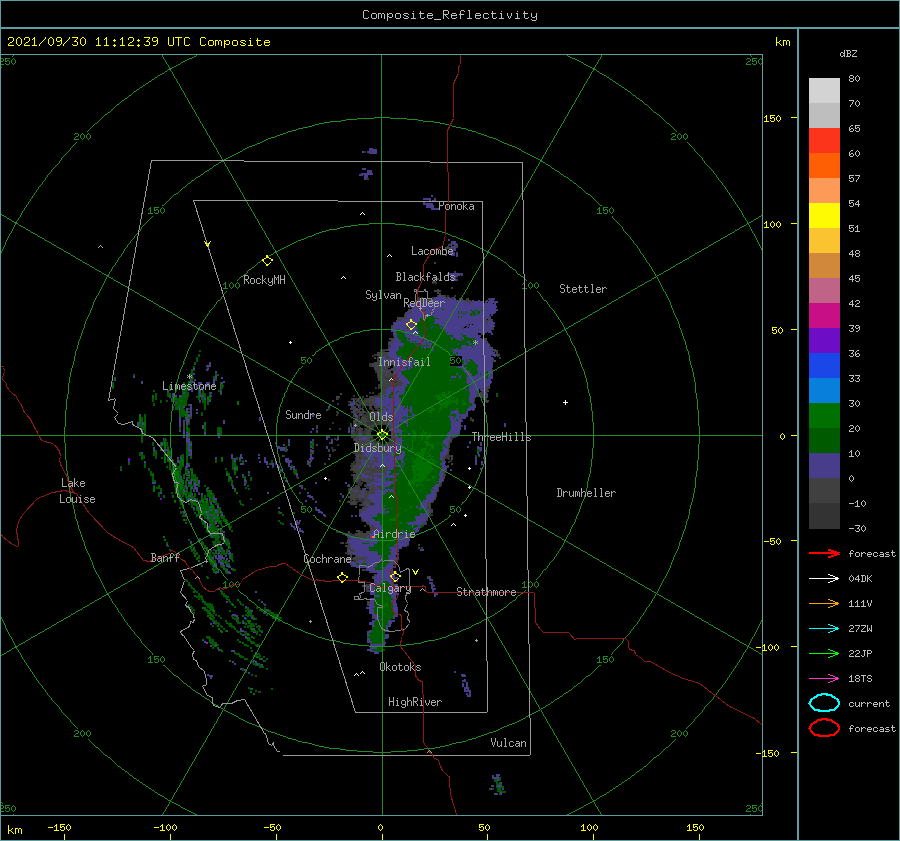This screenshot has height=841, width=900.
Task: Click the Composite_Reflectivity title
Action: (450, 15)
